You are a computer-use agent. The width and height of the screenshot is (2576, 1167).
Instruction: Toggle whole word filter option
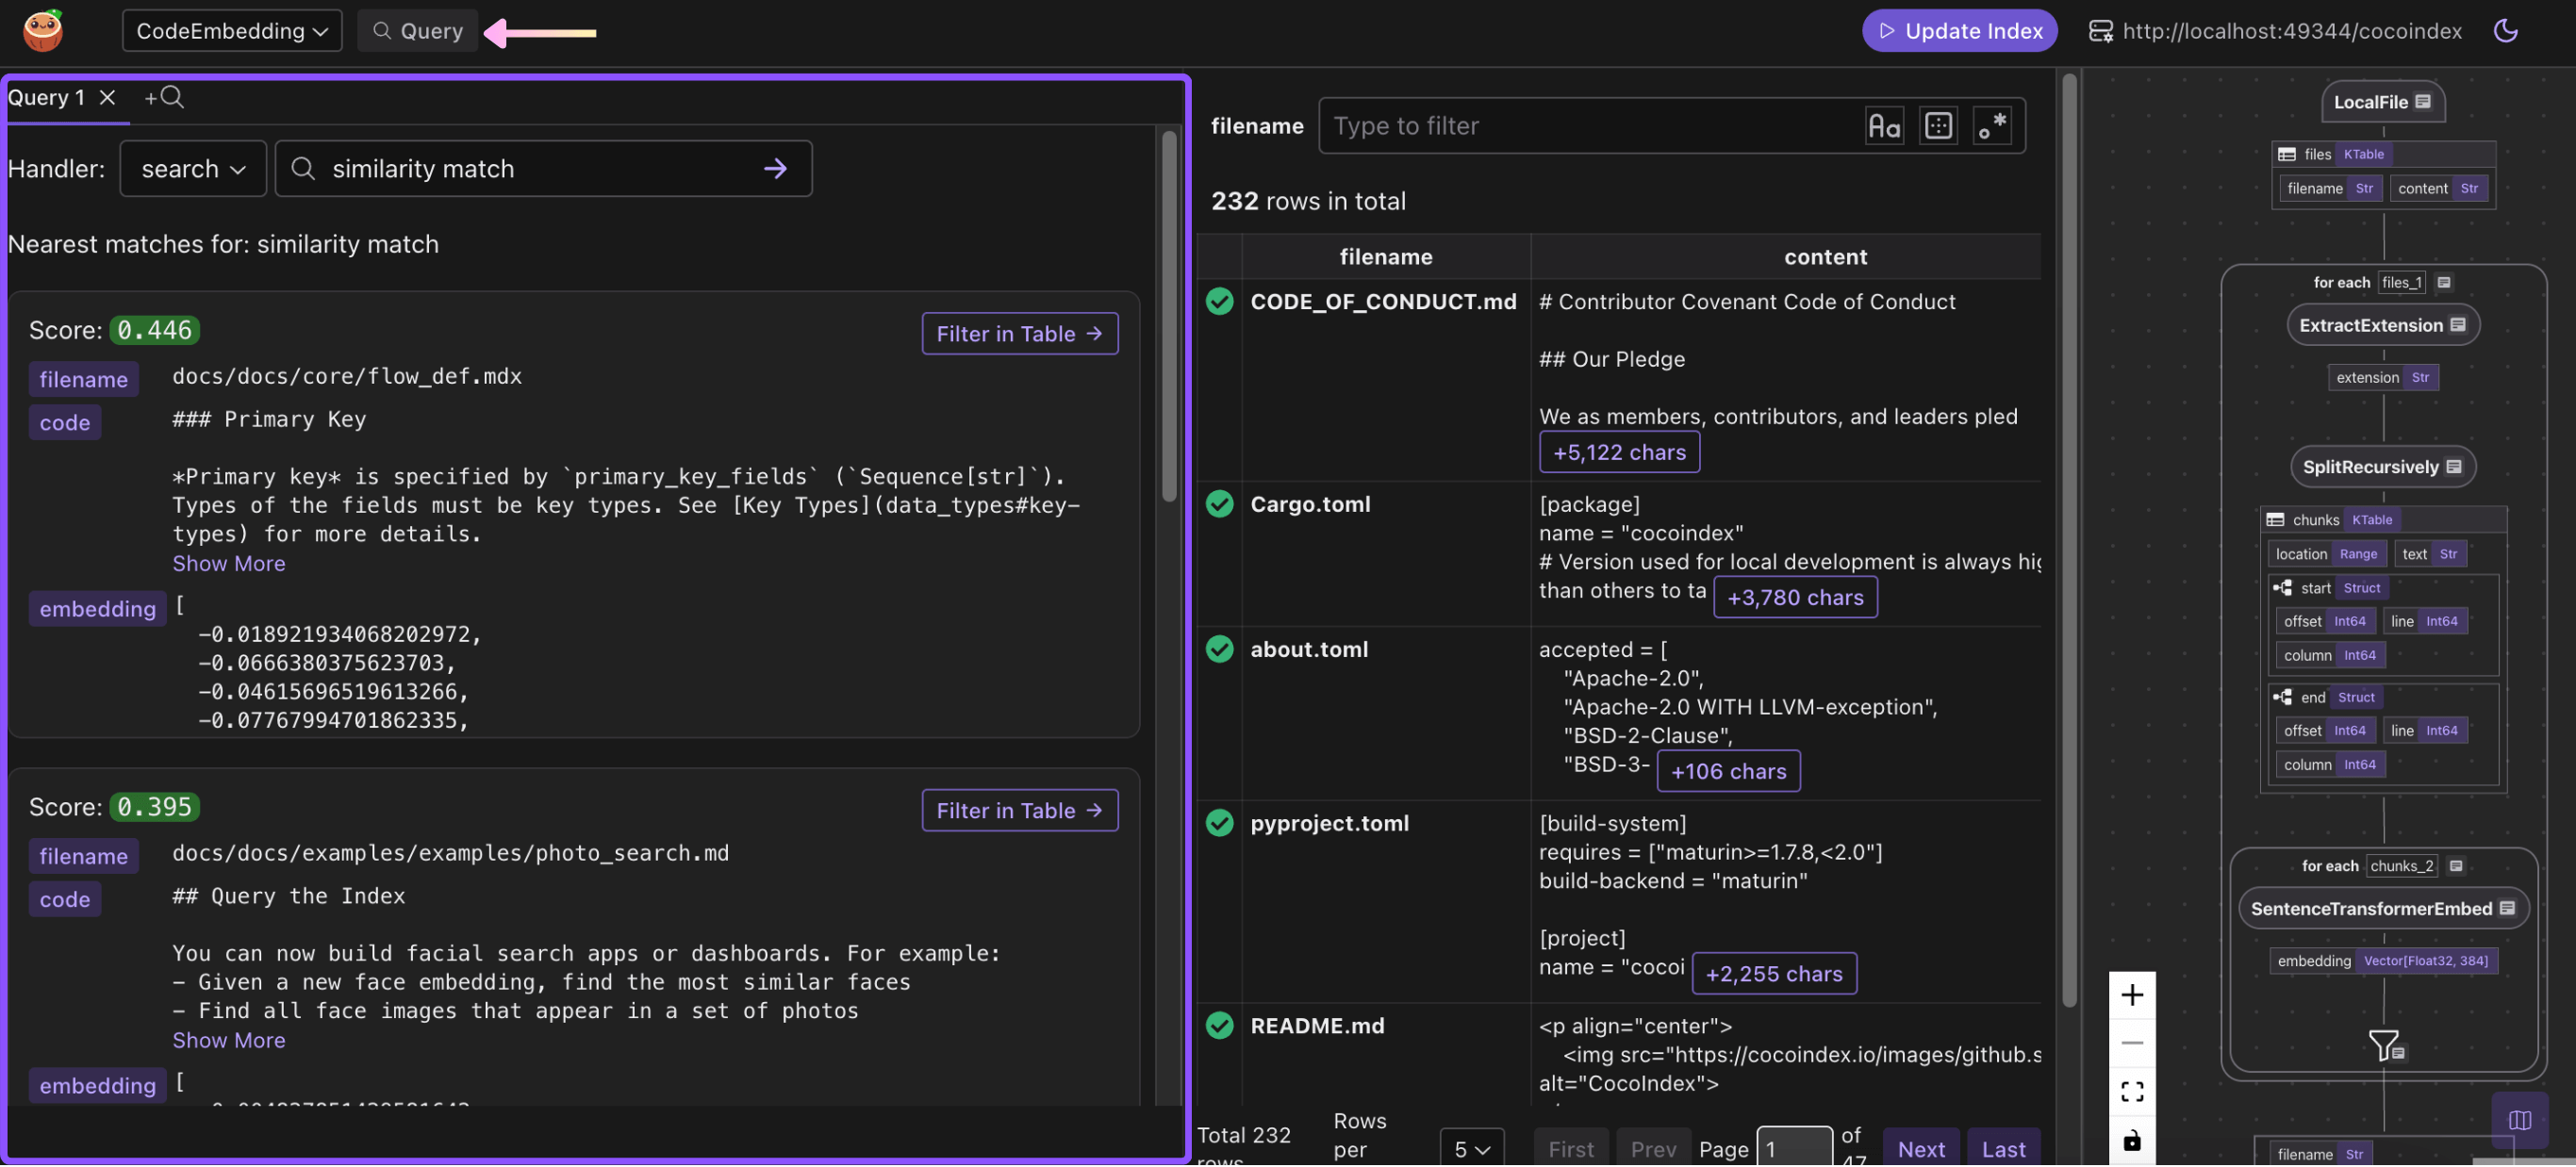(1938, 126)
